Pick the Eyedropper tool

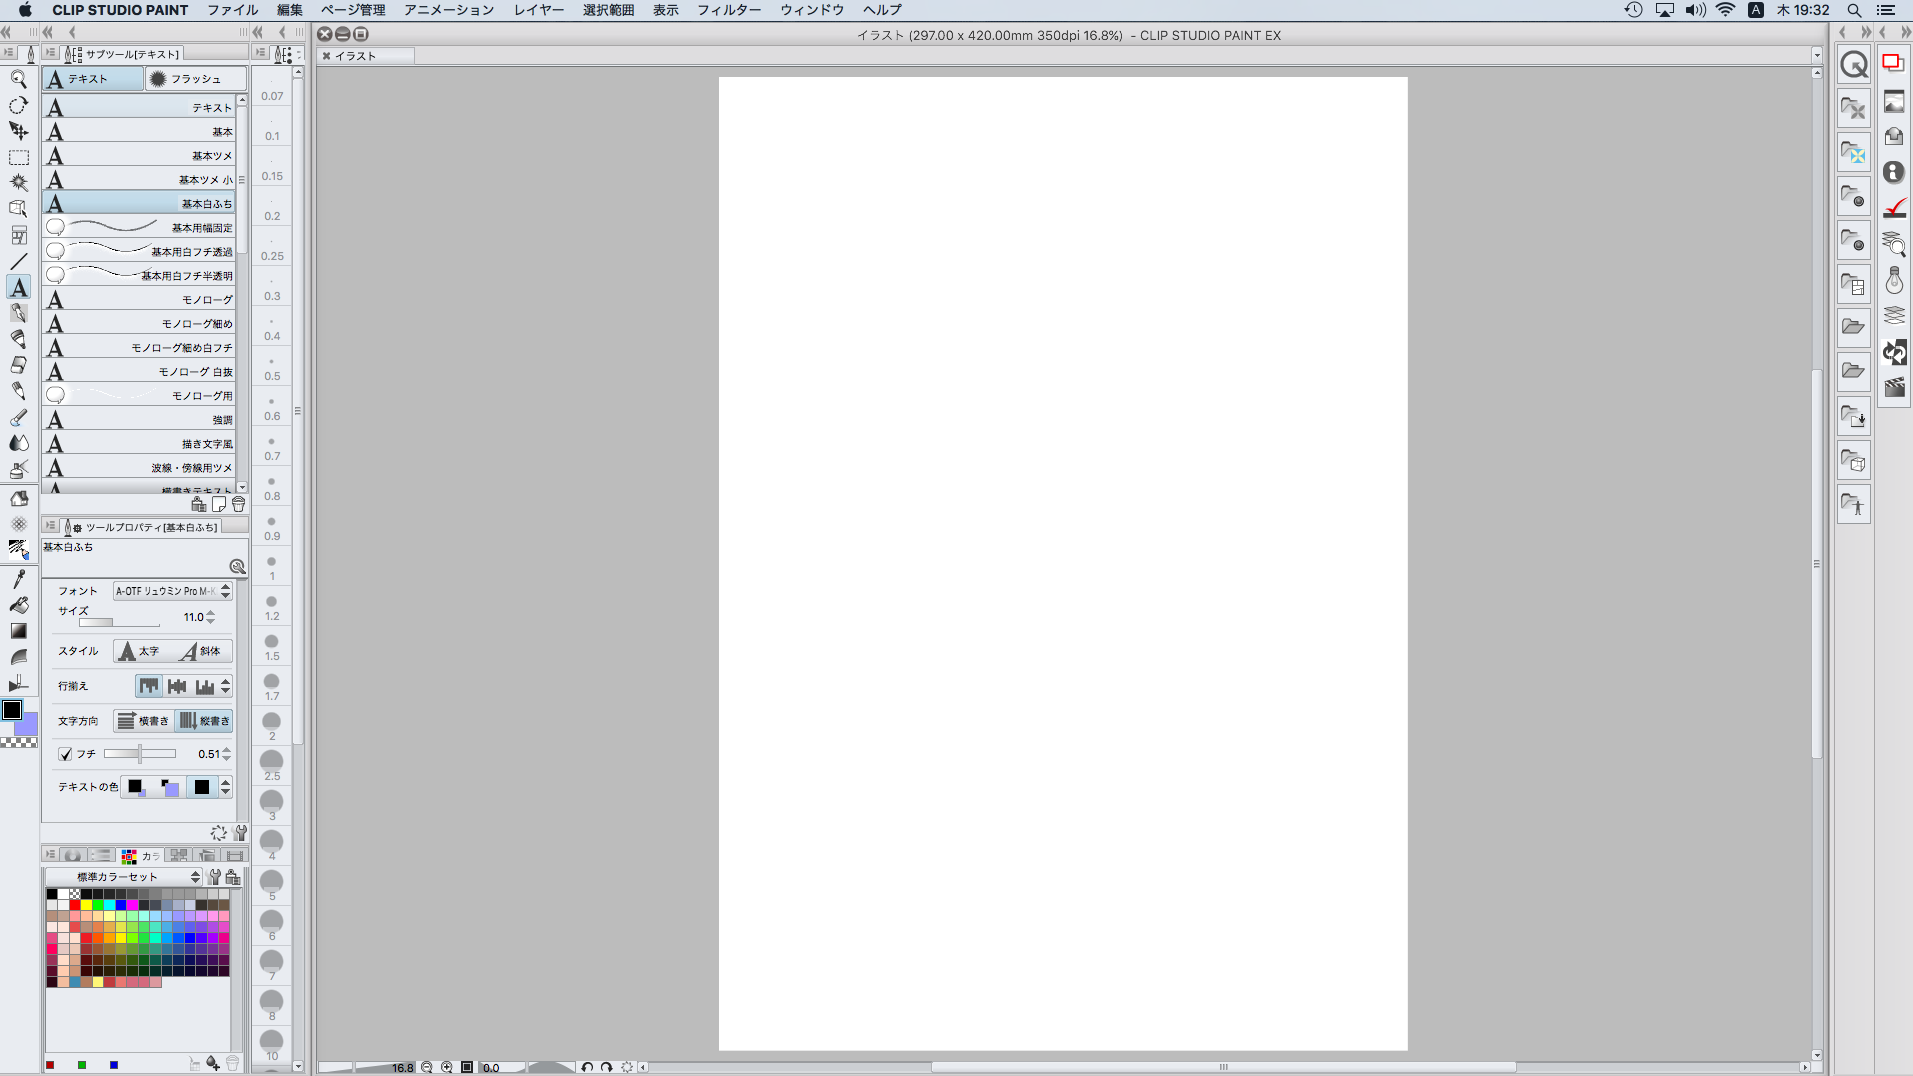pos(18,579)
